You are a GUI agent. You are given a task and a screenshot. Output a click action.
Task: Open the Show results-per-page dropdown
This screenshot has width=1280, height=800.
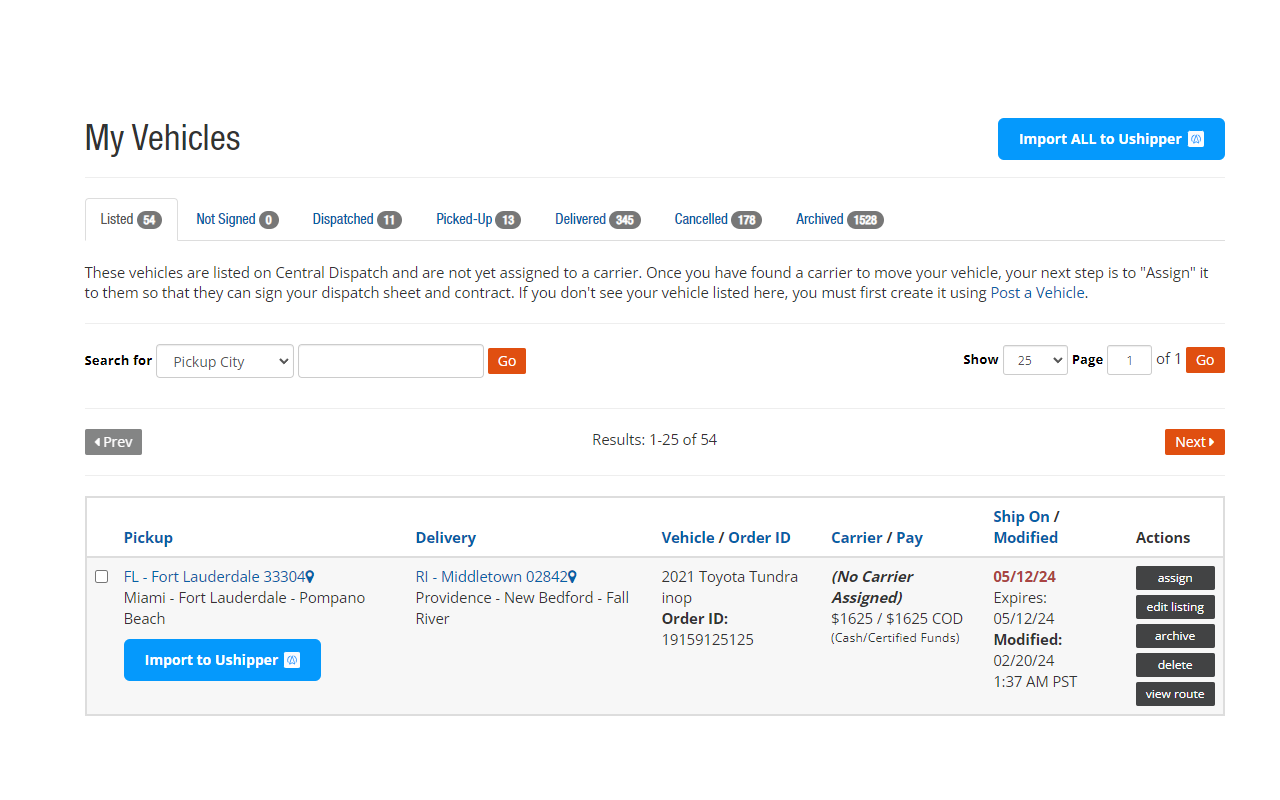coord(1035,359)
